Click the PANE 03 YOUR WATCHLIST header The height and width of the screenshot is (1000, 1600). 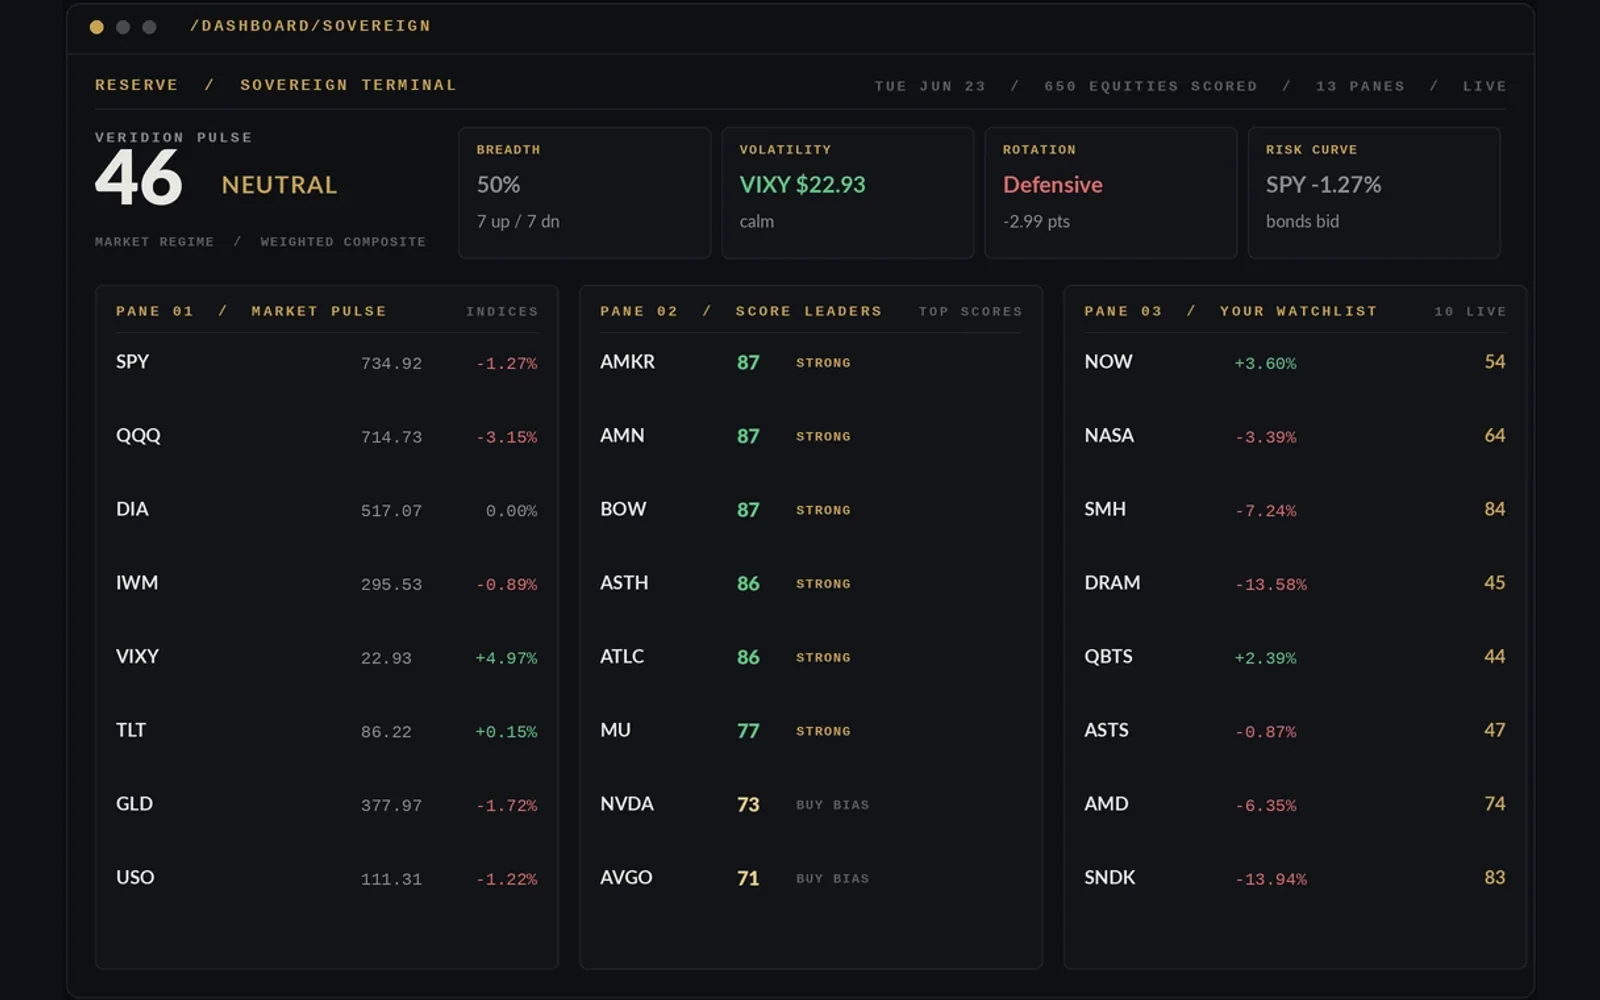1231,311
